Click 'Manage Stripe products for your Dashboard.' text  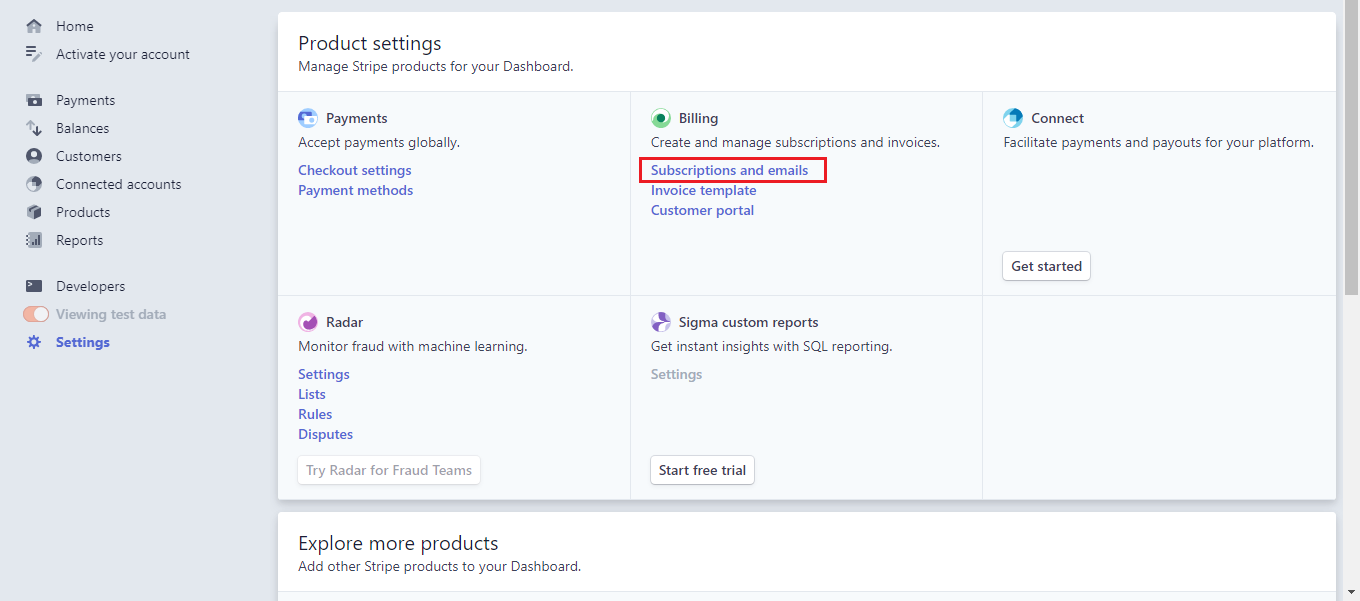tap(436, 67)
